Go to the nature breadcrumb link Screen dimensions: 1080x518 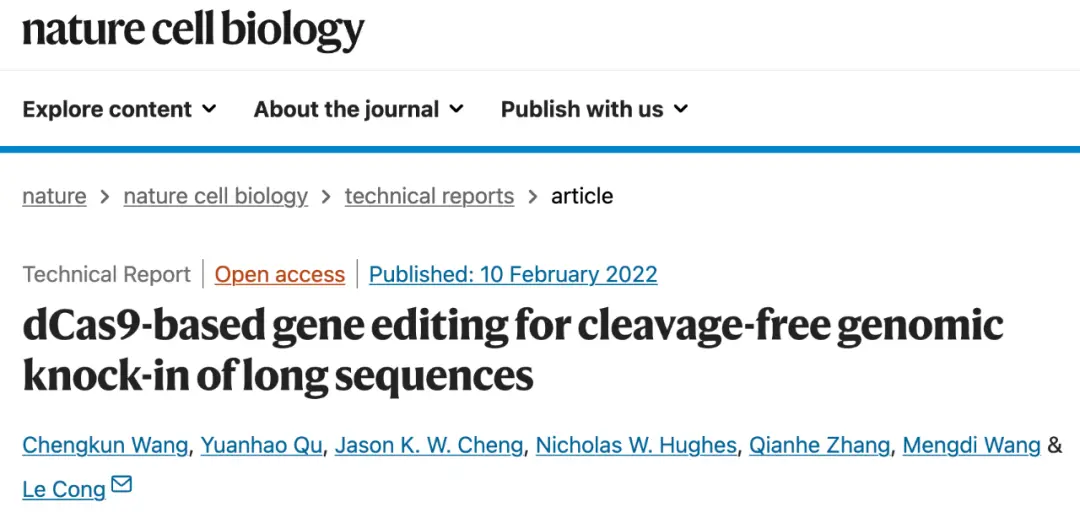(x=54, y=196)
